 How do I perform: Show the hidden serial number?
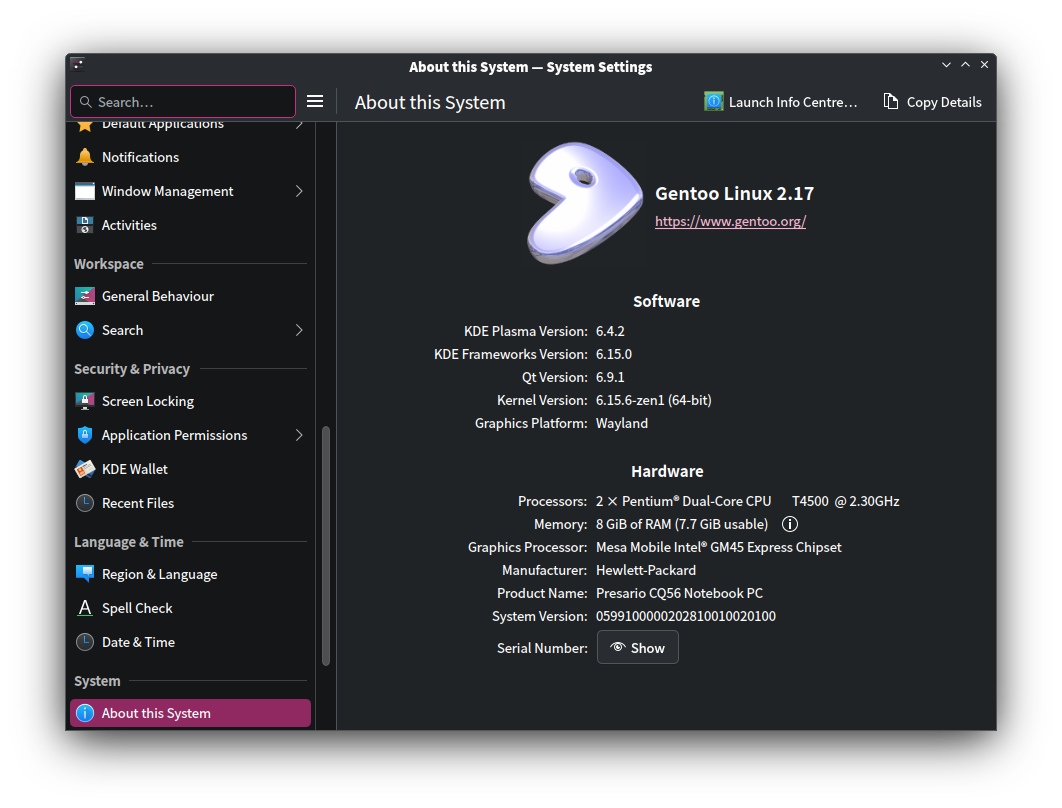[637, 647]
